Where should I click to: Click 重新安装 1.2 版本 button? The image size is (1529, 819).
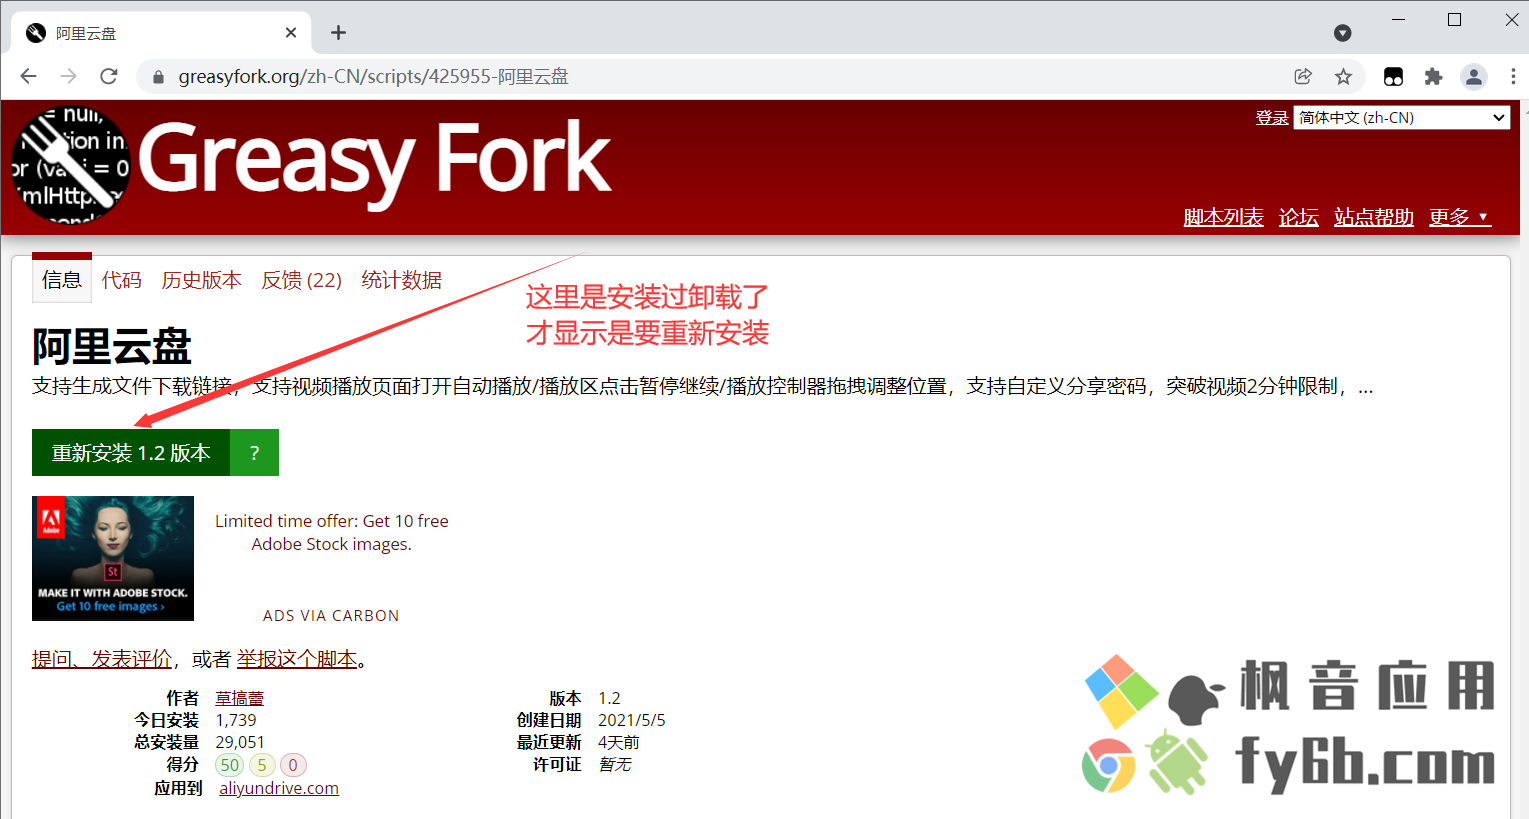tap(131, 453)
